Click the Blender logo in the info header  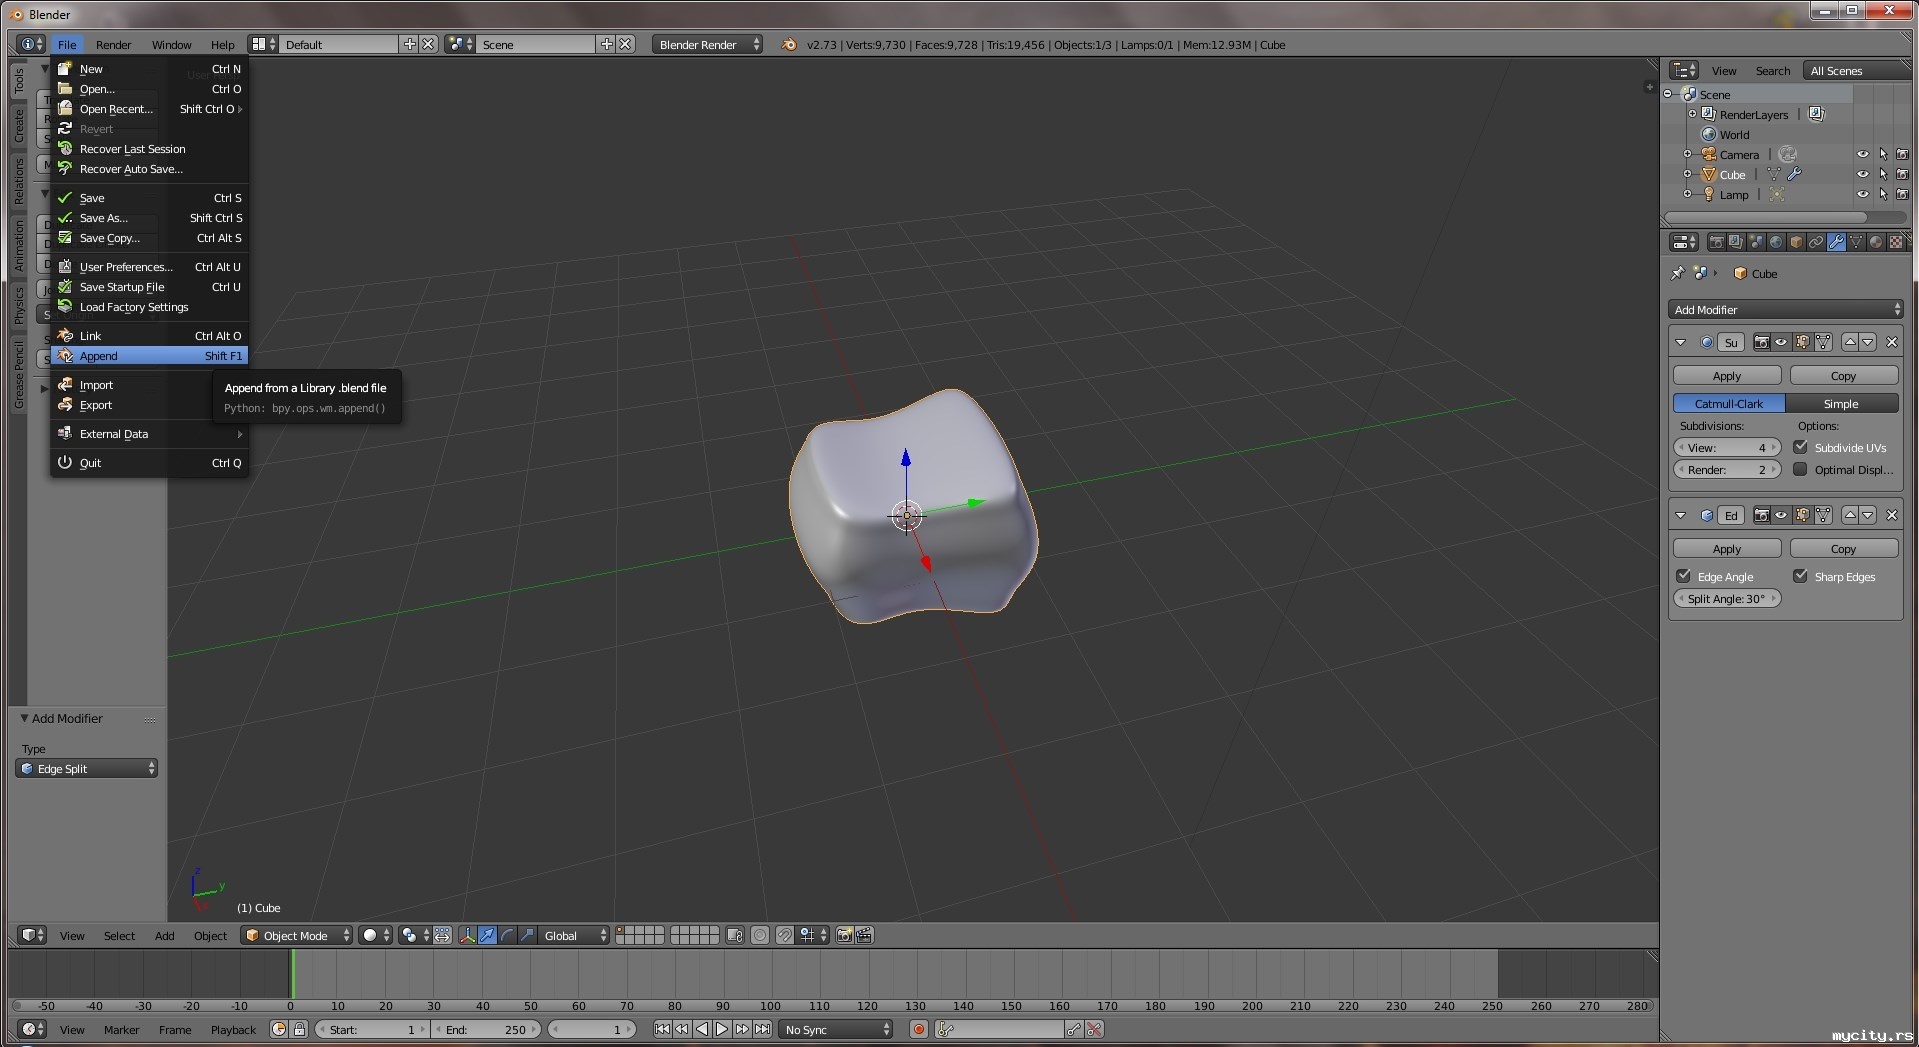pos(789,44)
